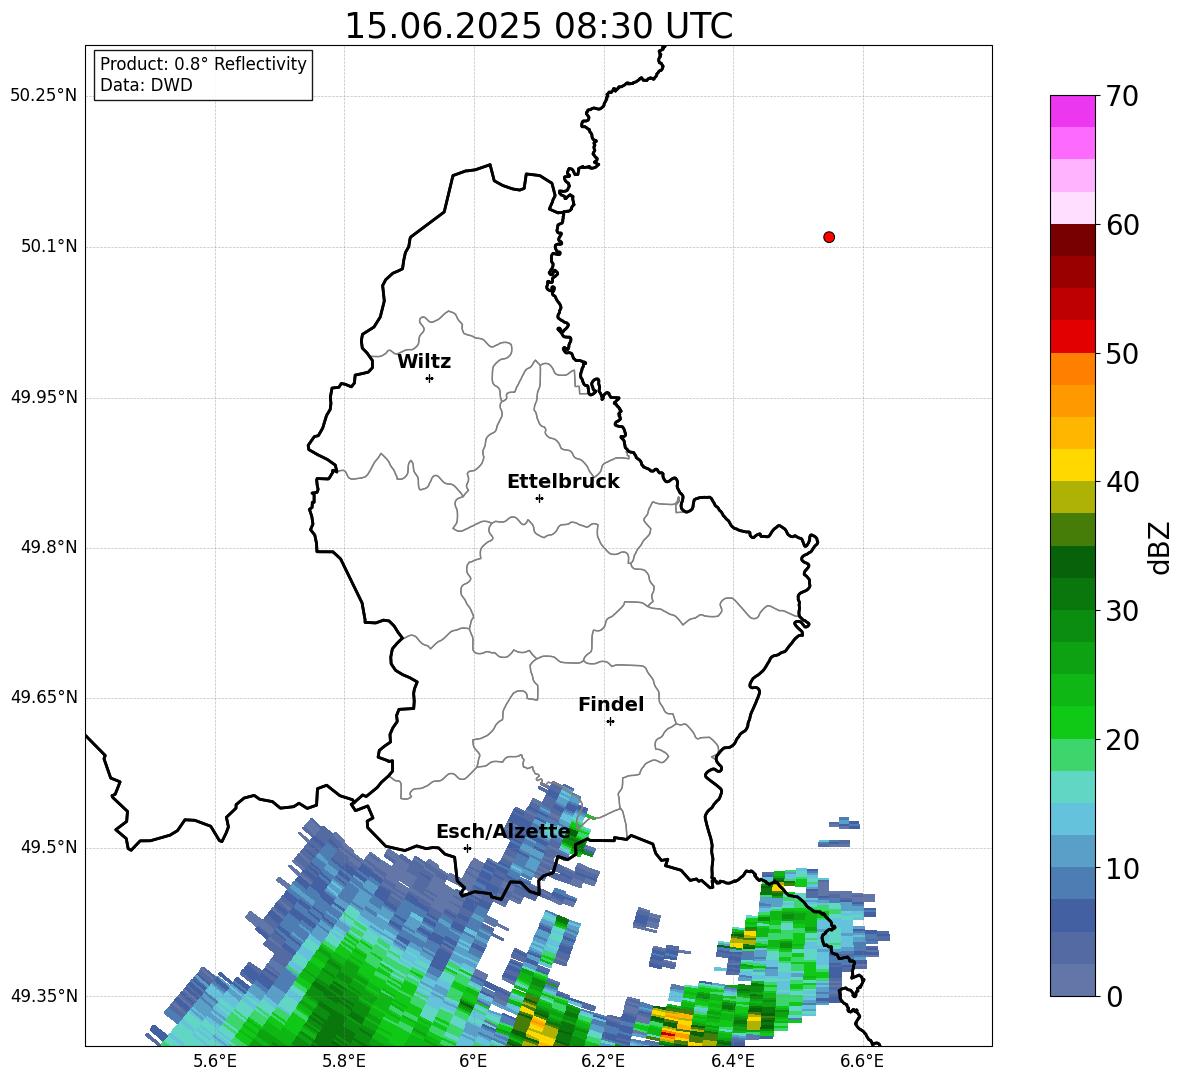Screen dimensions: 1184x1081
Task: Click the 49.8°N latitude label
Action: coord(49,547)
